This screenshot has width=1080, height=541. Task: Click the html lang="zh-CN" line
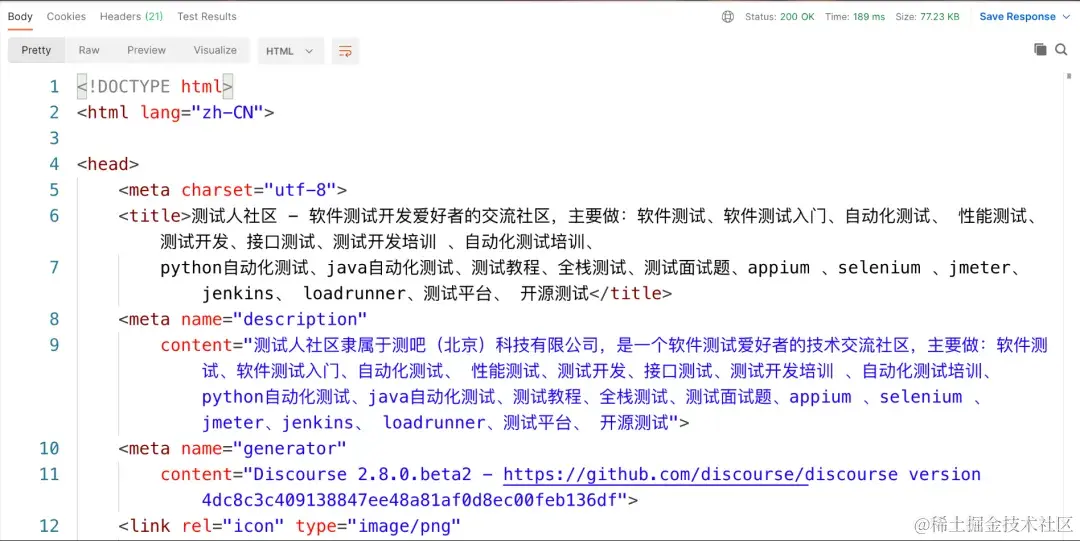click(176, 112)
